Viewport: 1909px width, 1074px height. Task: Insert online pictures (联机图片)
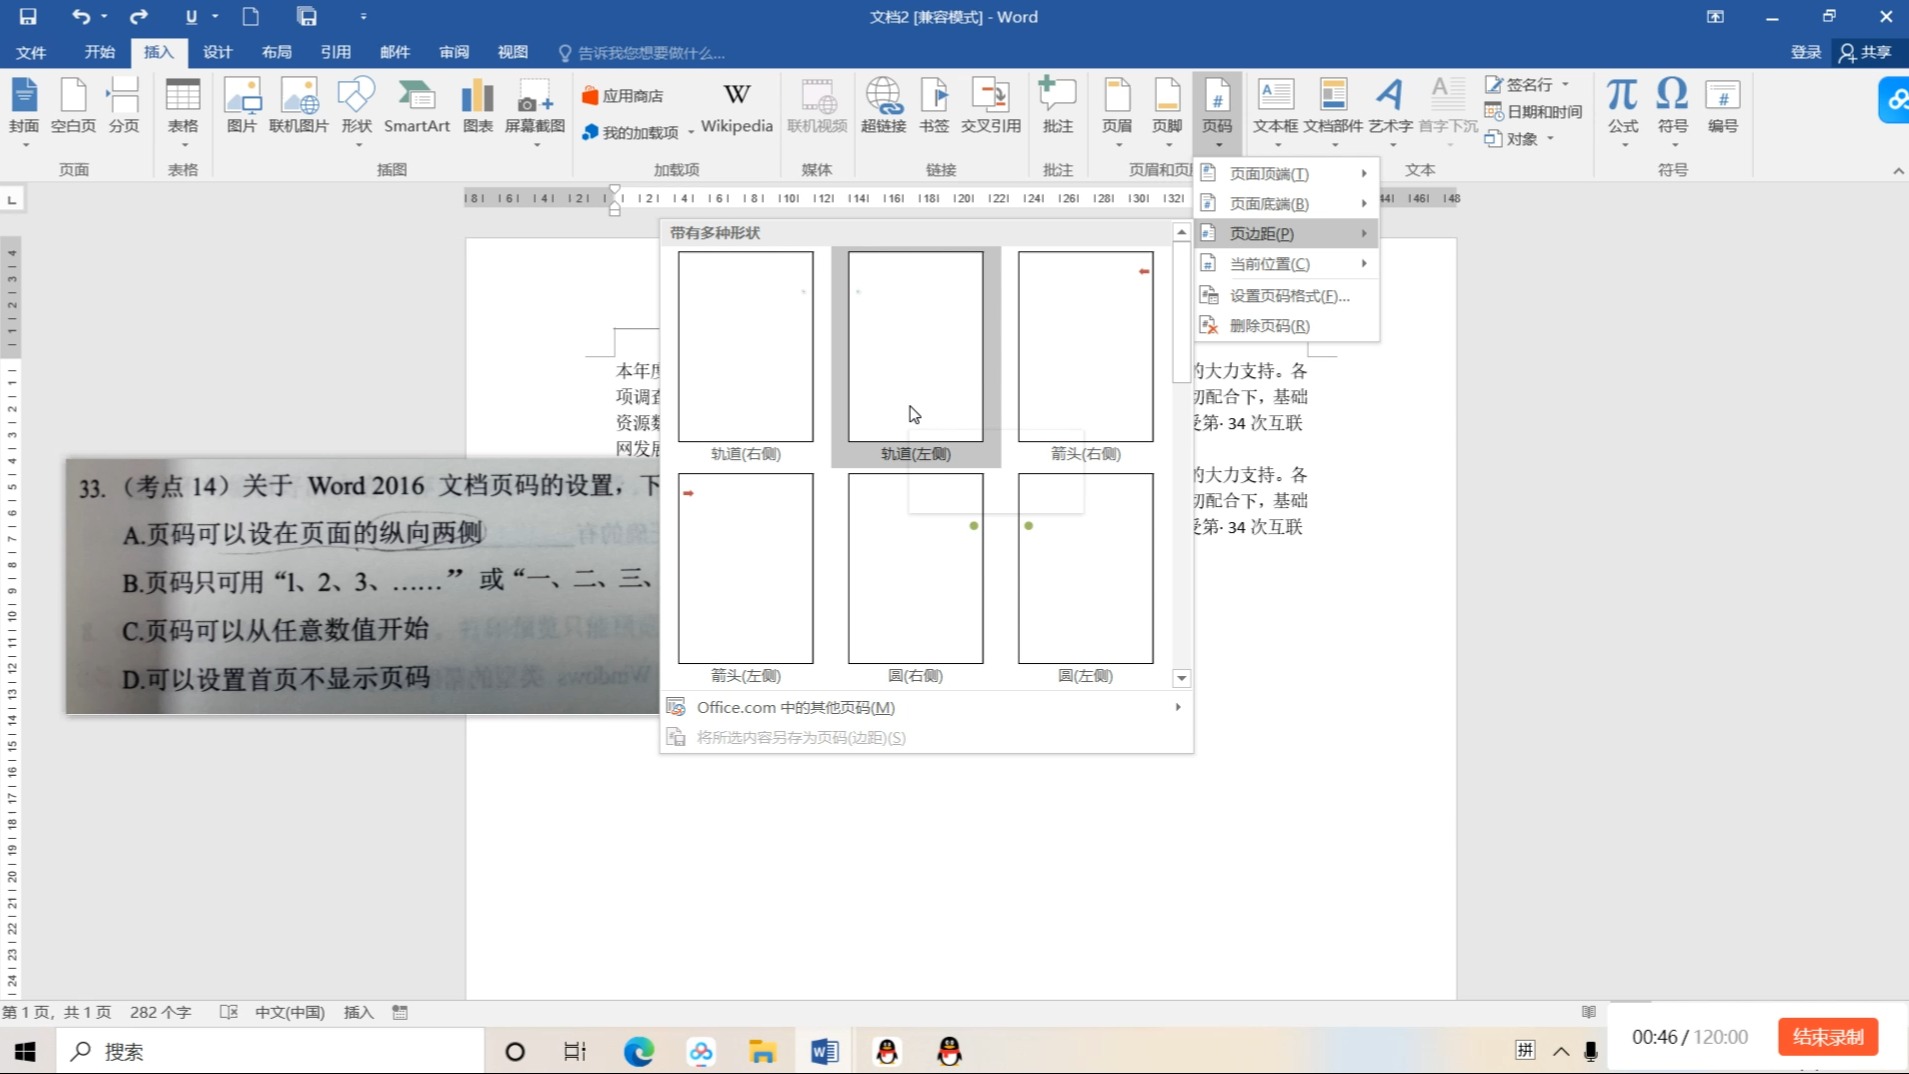click(x=299, y=107)
